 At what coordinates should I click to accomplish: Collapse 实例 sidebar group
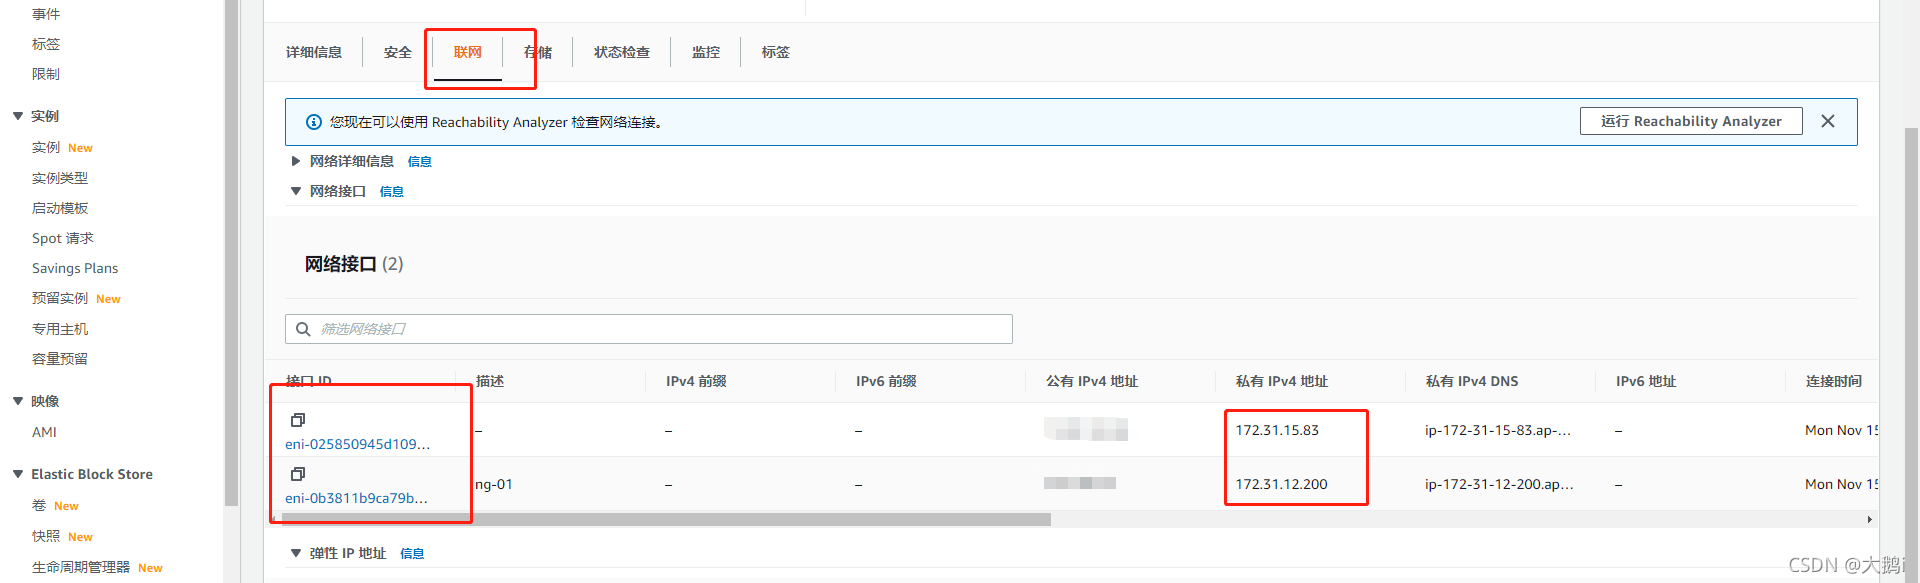(18, 116)
